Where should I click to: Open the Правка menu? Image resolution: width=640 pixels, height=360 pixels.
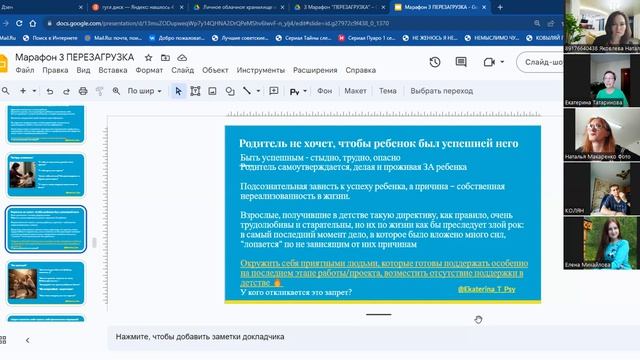tap(55, 70)
